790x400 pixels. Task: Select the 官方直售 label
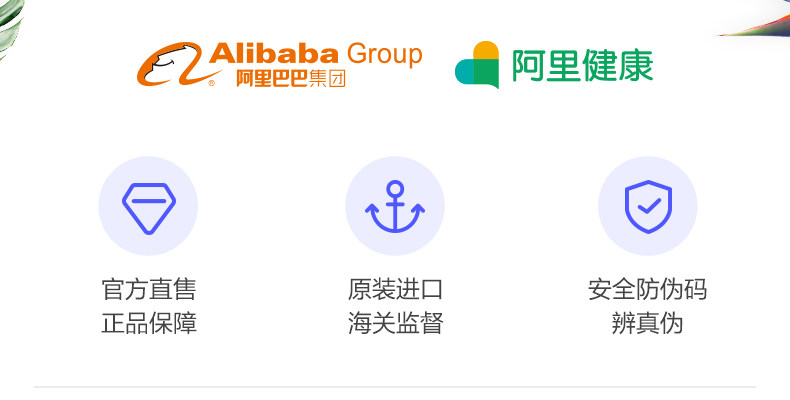click(x=148, y=290)
